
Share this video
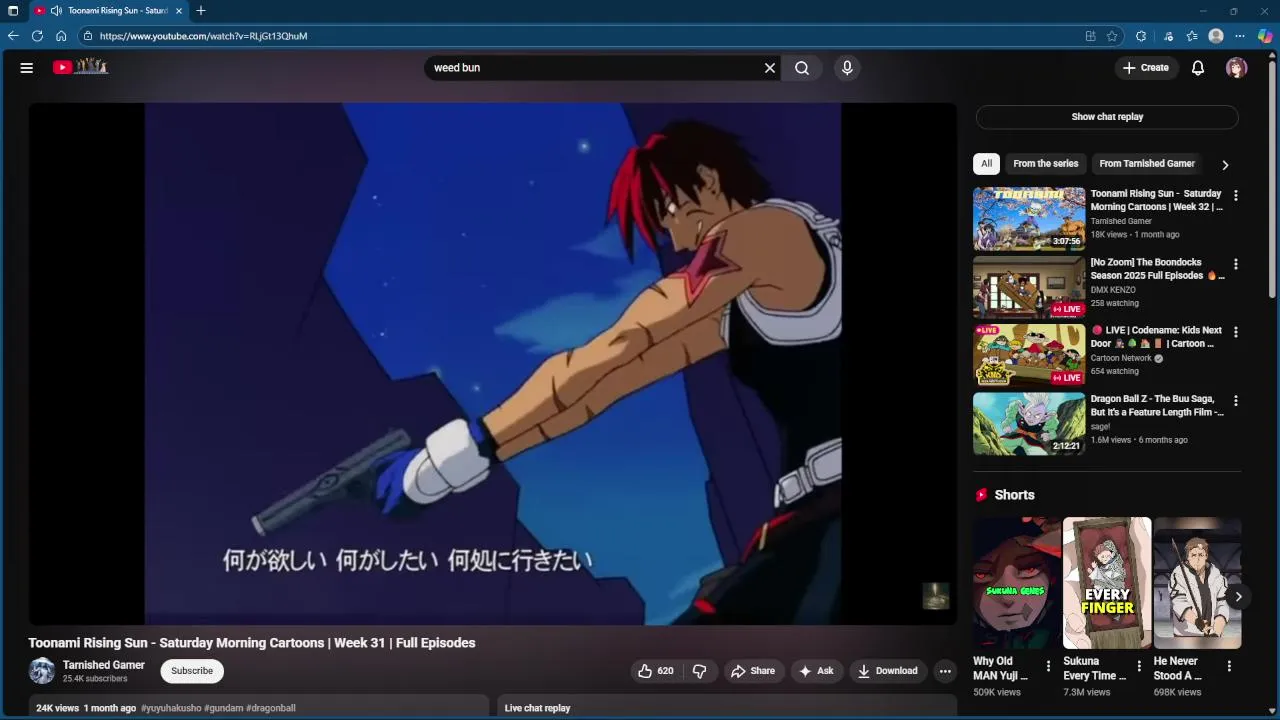pos(753,671)
